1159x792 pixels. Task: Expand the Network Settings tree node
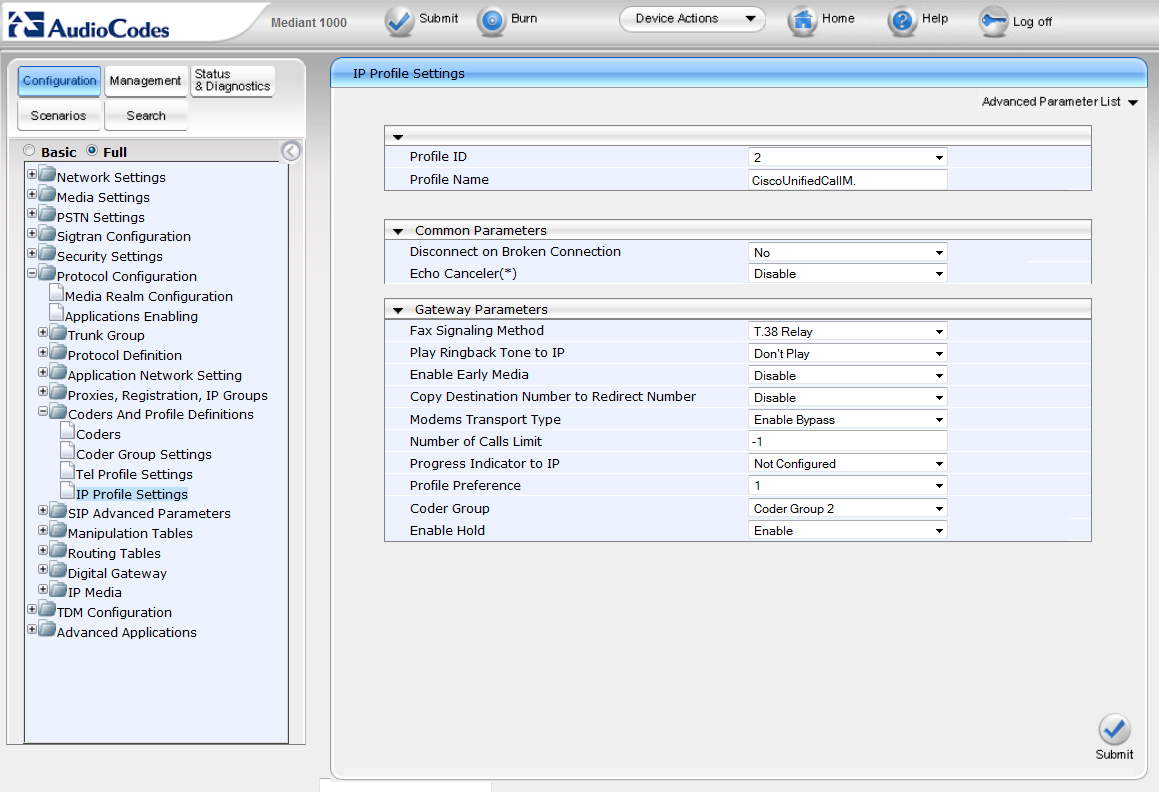pos(32,174)
